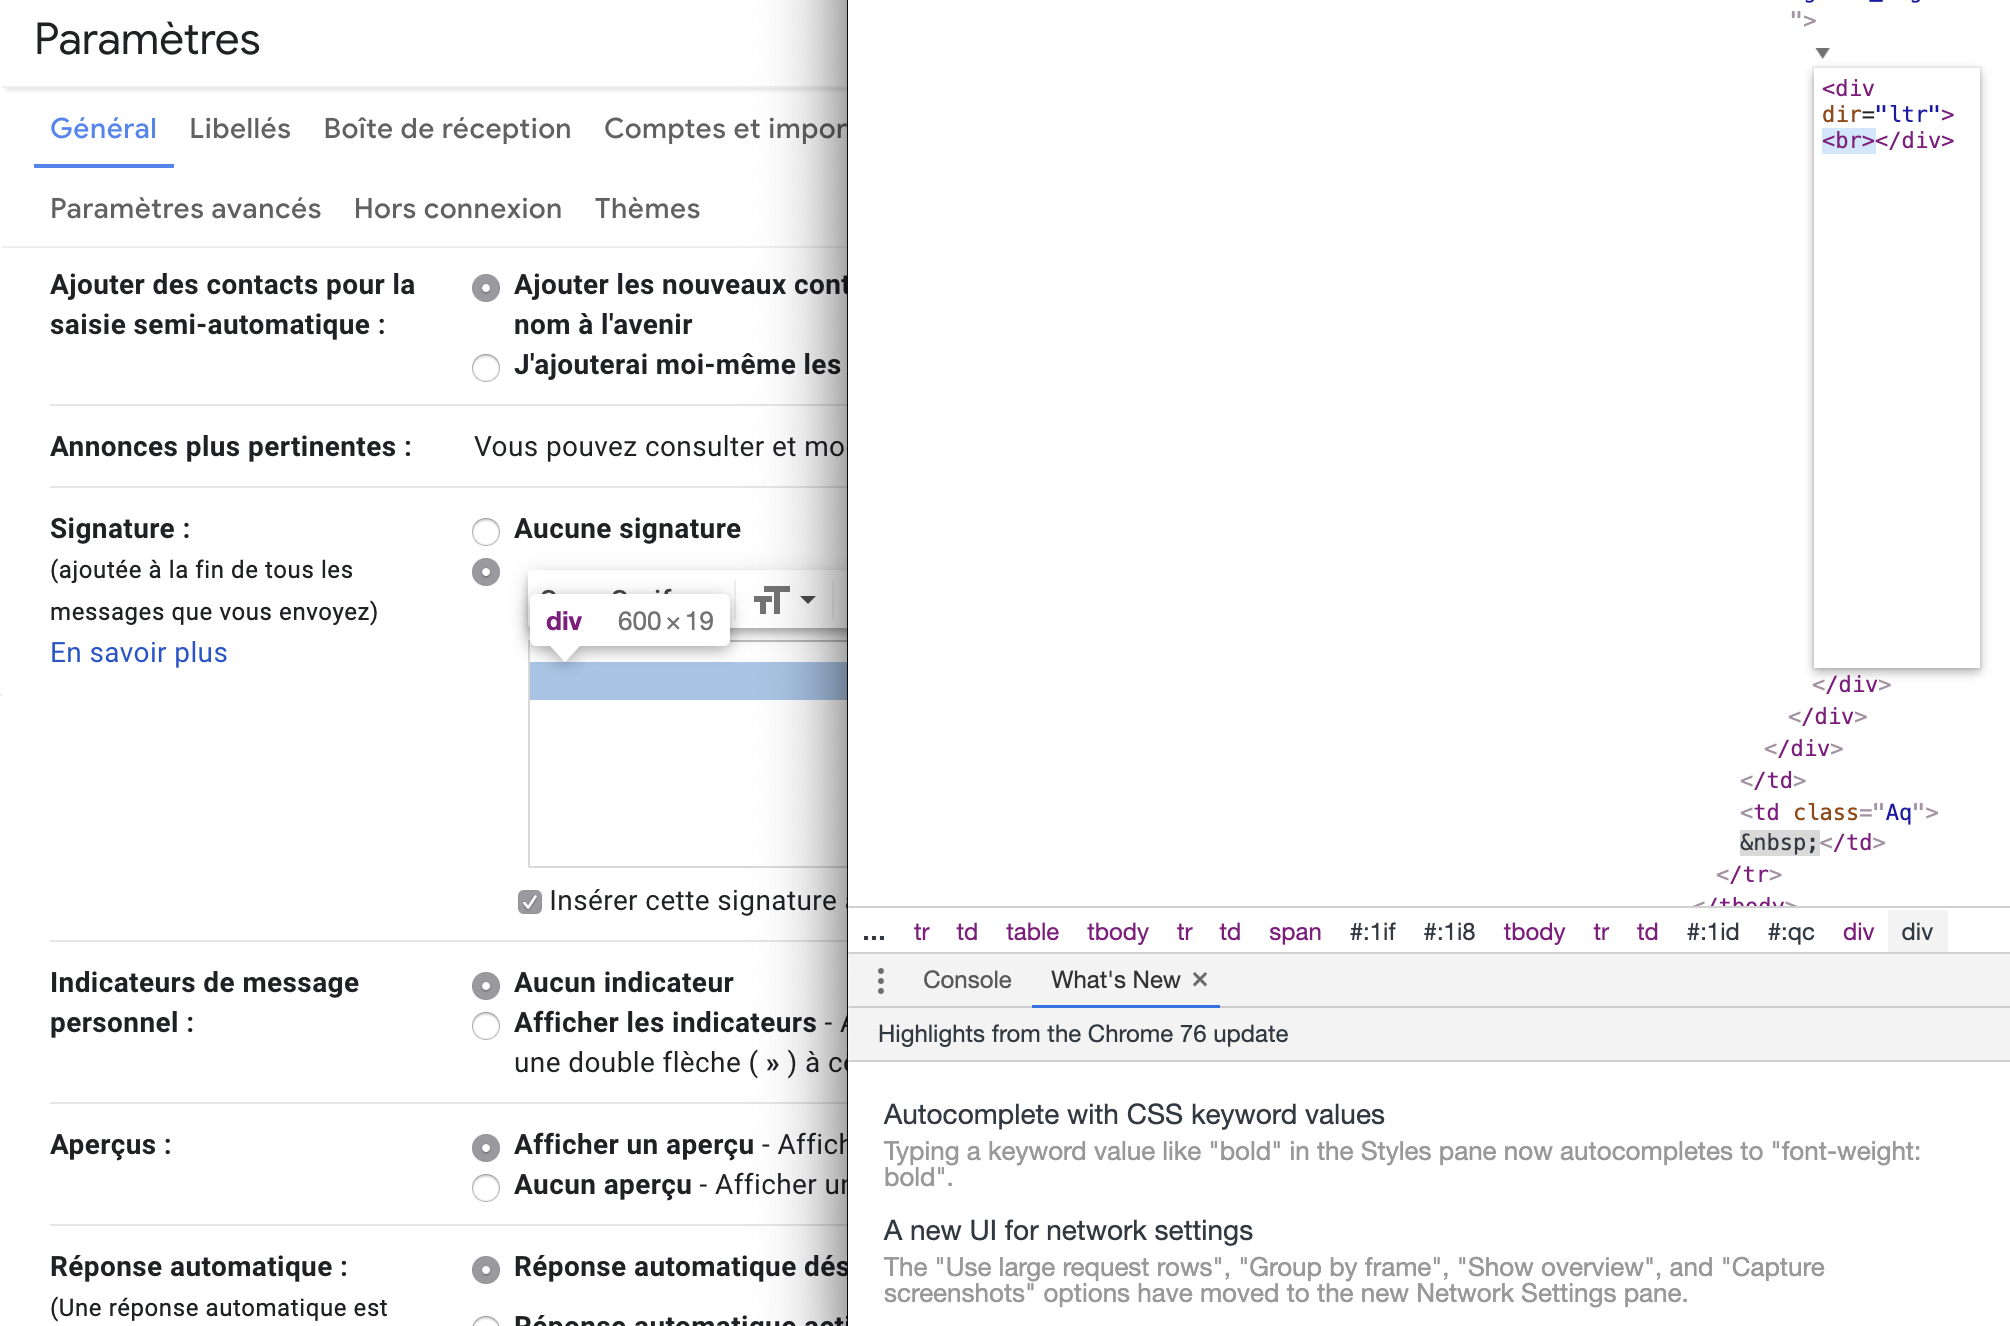Select 'J'ajouterai moi-même les' contacts option

[x=486, y=367]
